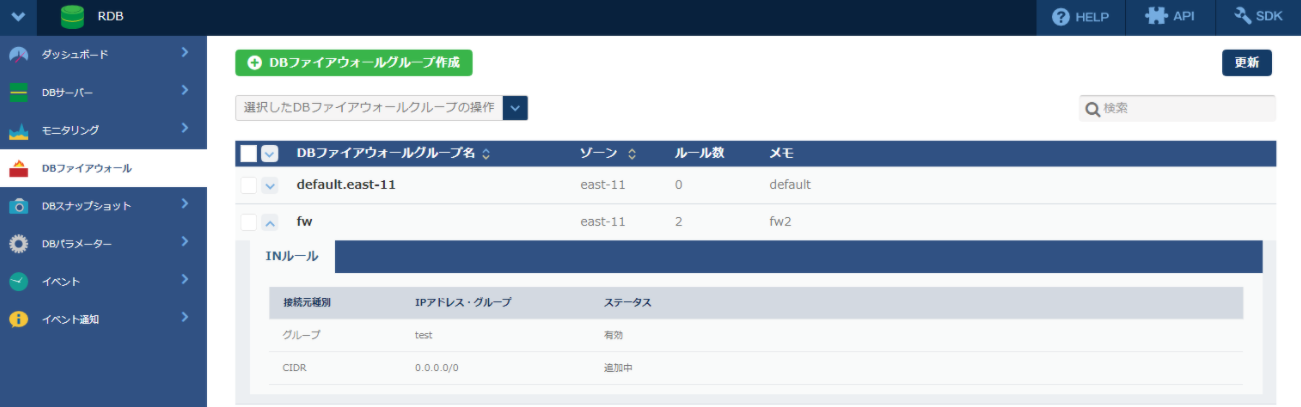Open the SDK link in header
This screenshot has height=407, width=1301.
click(x=1258, y=17)
